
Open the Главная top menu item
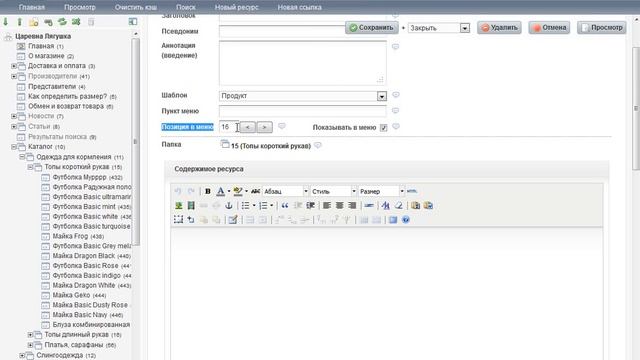(x=31, y=7)
